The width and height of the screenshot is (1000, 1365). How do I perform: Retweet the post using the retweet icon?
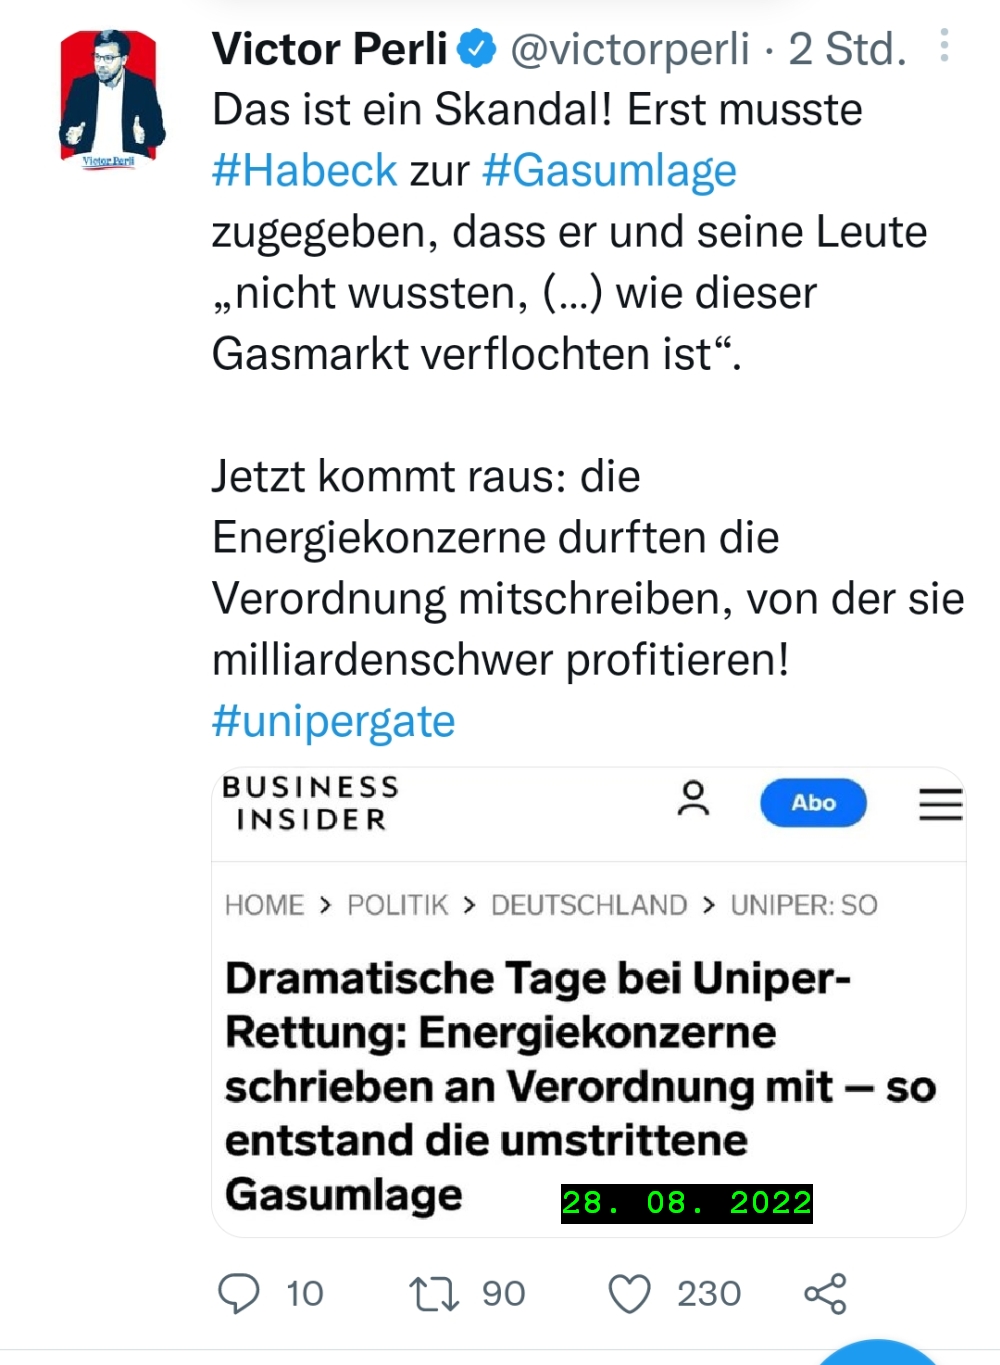(434, 1293)
